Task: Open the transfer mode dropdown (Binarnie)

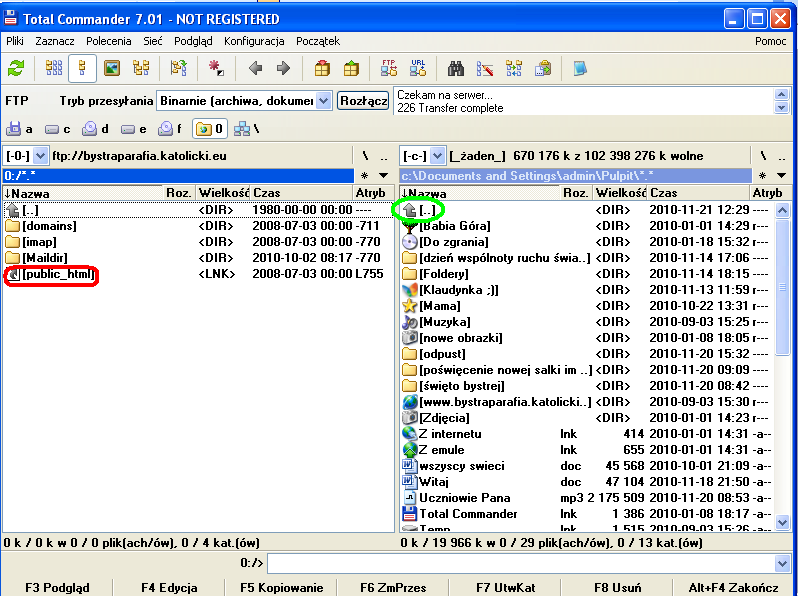Action: coord(323,101)
